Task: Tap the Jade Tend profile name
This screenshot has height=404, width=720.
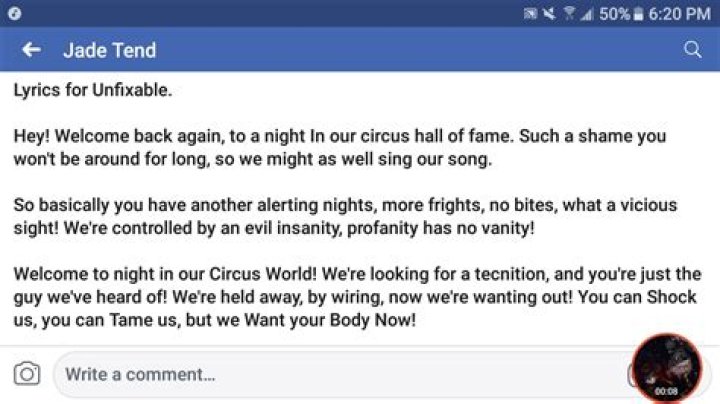Action: point(110,50)
